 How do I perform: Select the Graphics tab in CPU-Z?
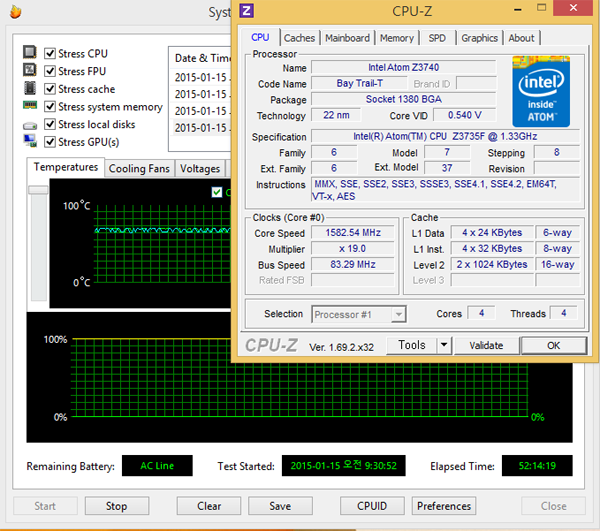click(x=479, y=38)
